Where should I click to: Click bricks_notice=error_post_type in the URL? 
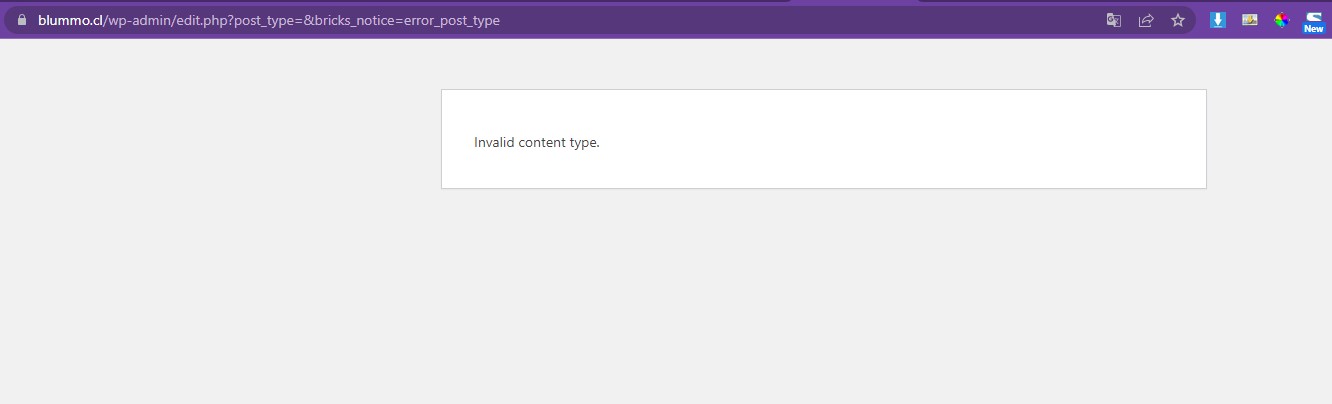coord(406,20)
